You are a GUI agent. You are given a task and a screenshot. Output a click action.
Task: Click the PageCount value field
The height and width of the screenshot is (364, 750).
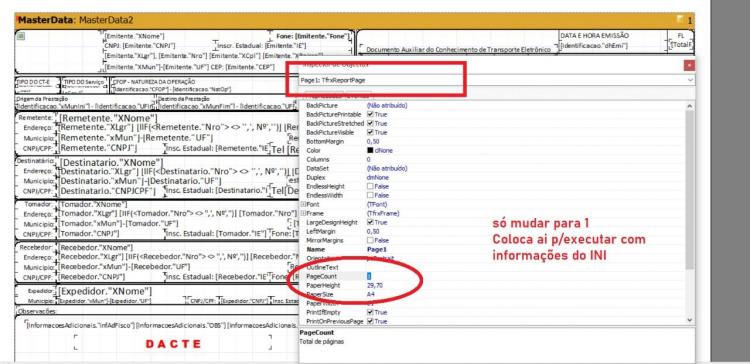(x=525, y=276)
